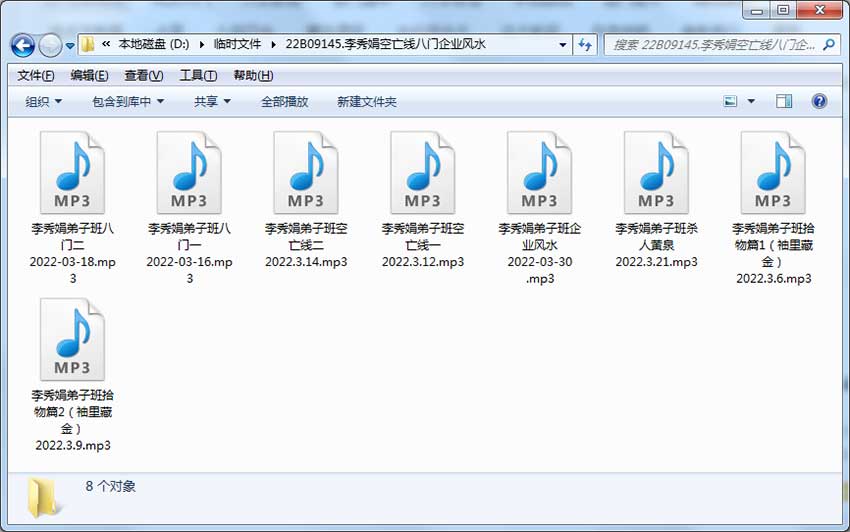Click 临时文件 in the address breadcrumb
Viewport: 850px width, 532px height.
tap(237, 44)
